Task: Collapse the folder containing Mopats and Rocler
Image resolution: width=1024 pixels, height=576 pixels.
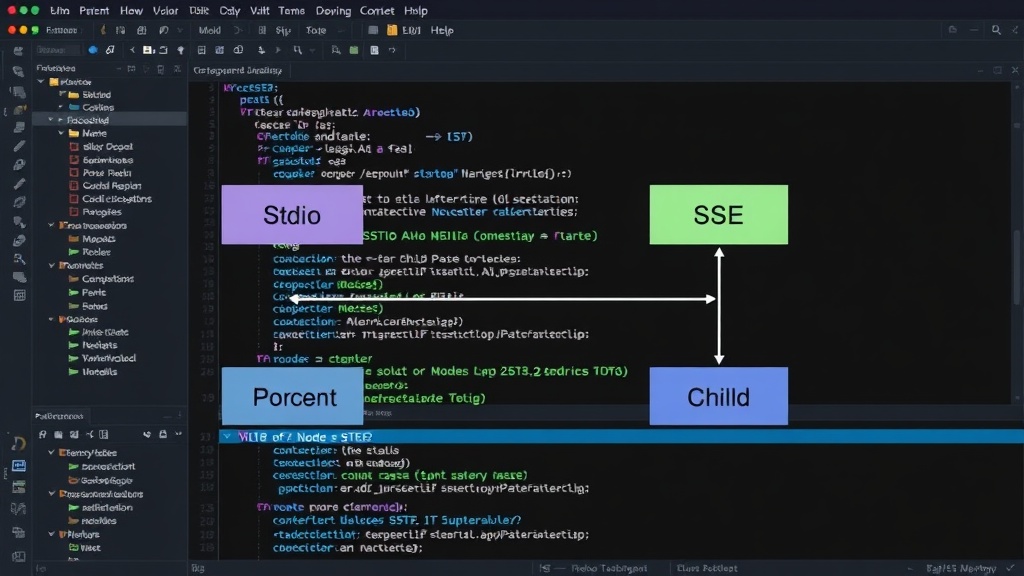Action: pyautogui.click(x=52, y=225)
